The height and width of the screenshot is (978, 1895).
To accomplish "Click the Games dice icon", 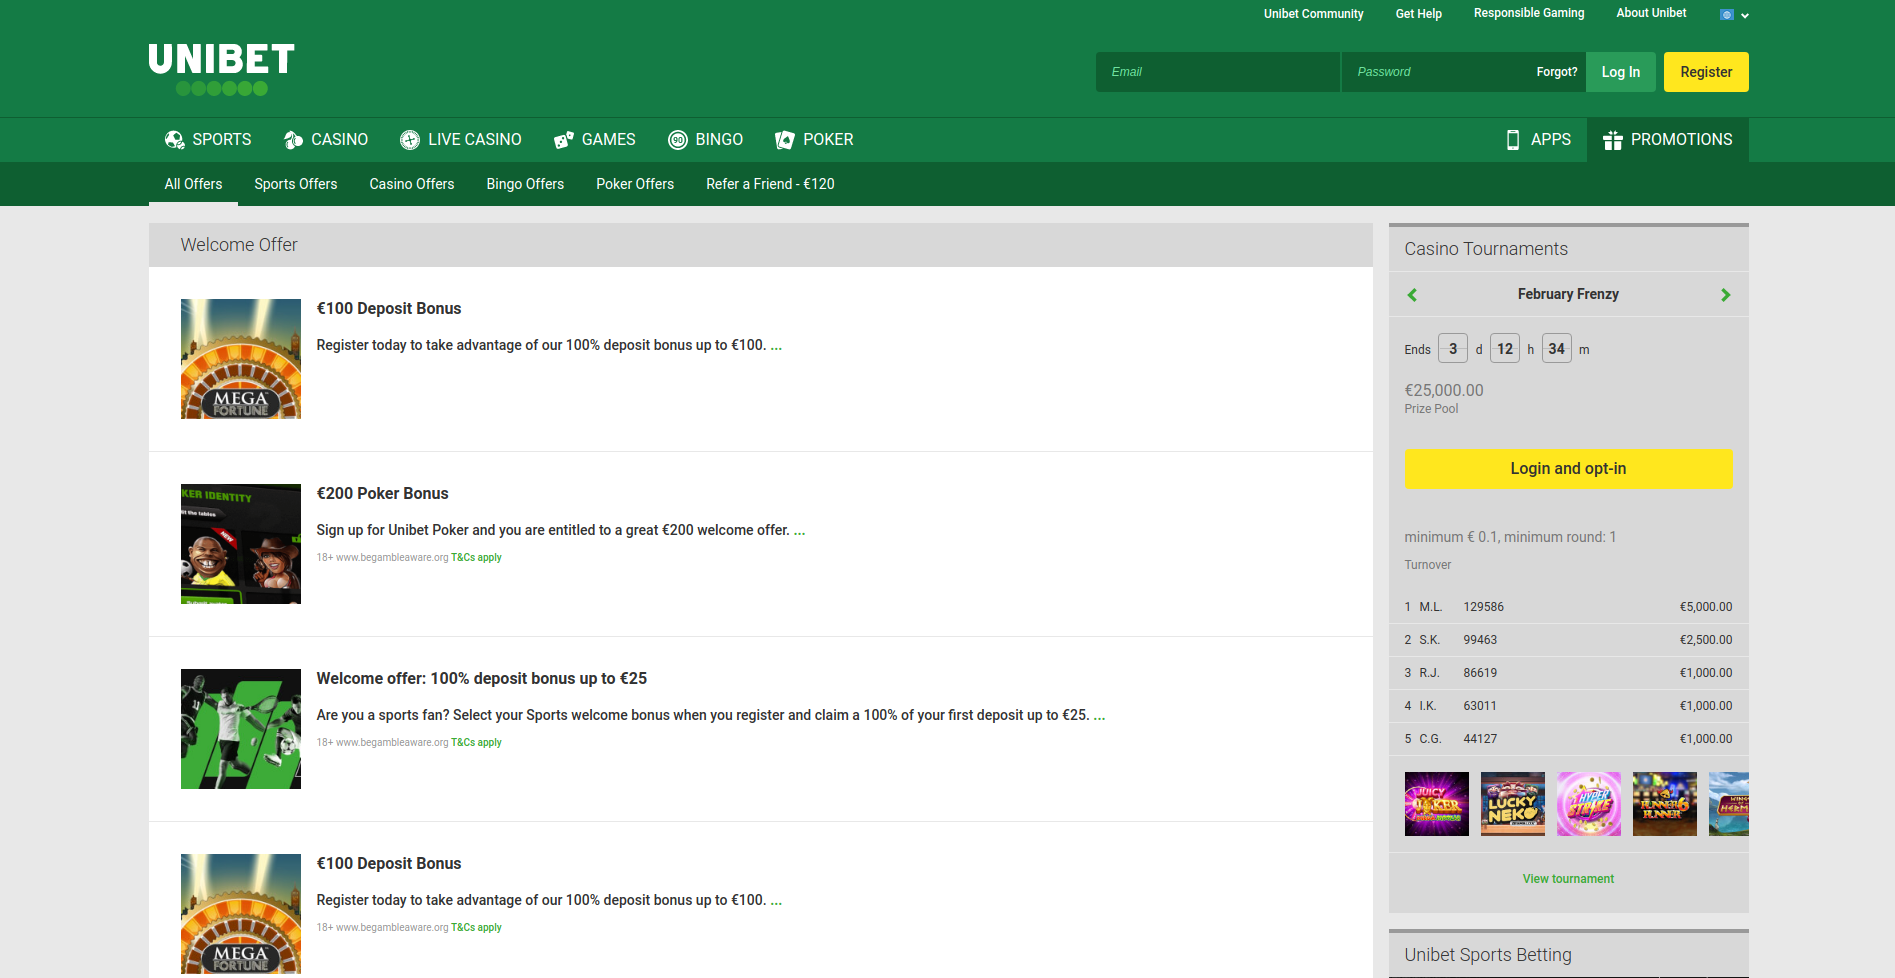I will point(564,140).
